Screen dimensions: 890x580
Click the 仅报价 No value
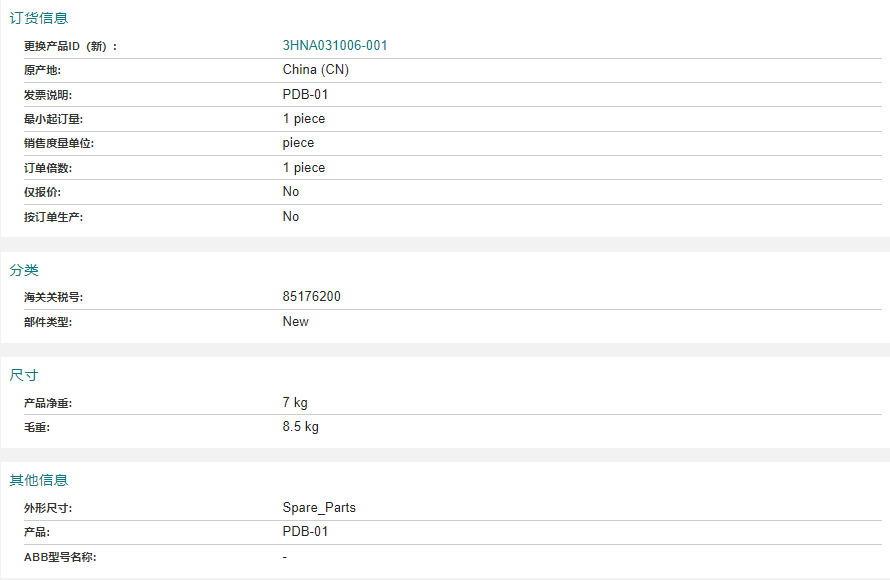pyautogui.click(x=291, y=191)
